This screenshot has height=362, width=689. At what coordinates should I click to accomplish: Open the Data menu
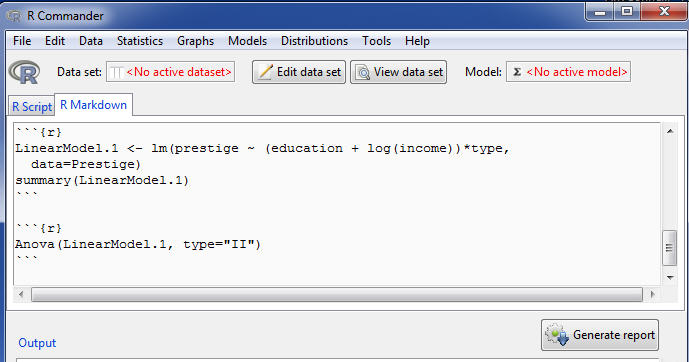pos(91,41)
